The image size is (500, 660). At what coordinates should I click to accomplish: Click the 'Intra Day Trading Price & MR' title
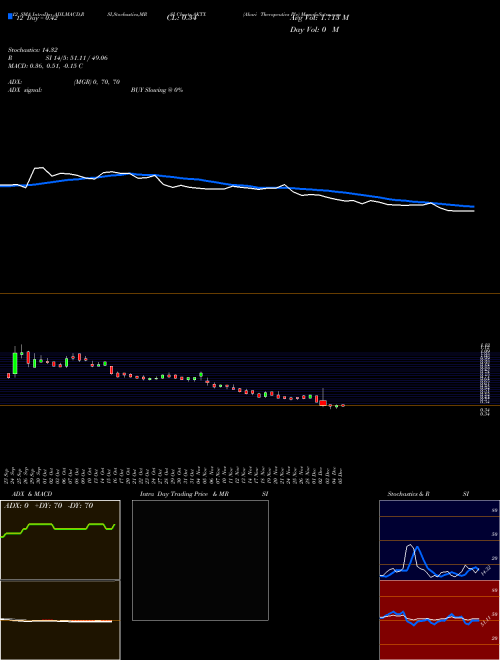point(184,494)
